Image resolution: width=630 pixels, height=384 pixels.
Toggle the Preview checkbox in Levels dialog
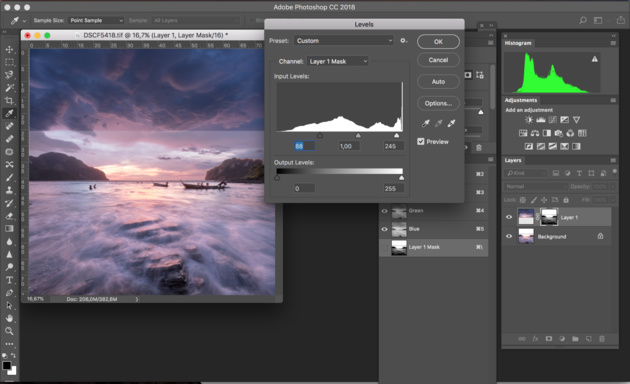(421, 141)
